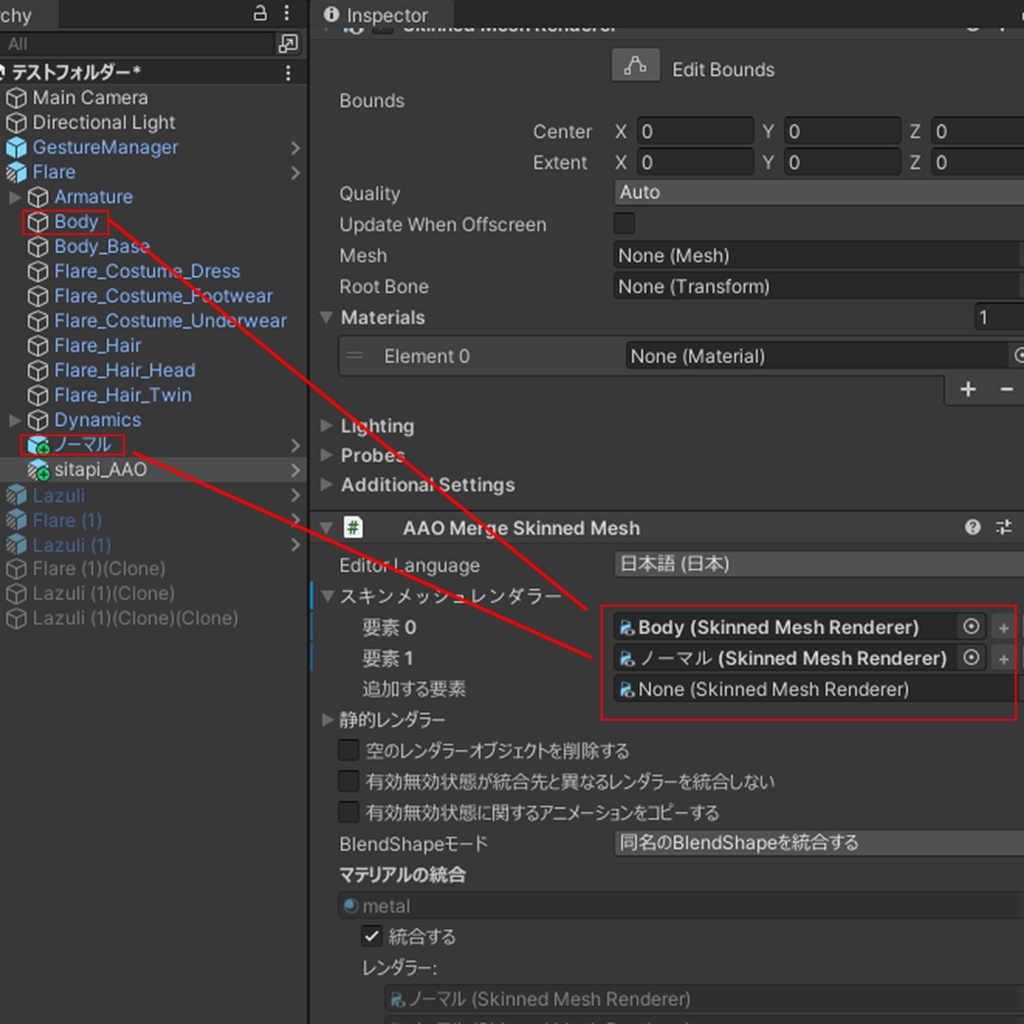Viewport: 1024px width, 1024px height.
Task: Enable 空のレンダラーオブジェクトを削除する checkbox
Action: tap(349, 750)
